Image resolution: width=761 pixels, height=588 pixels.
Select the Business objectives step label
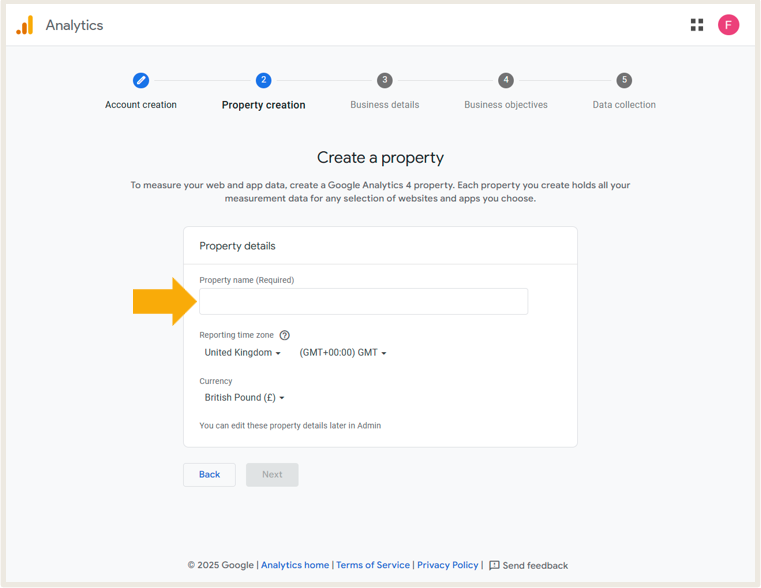pos(506,105)
